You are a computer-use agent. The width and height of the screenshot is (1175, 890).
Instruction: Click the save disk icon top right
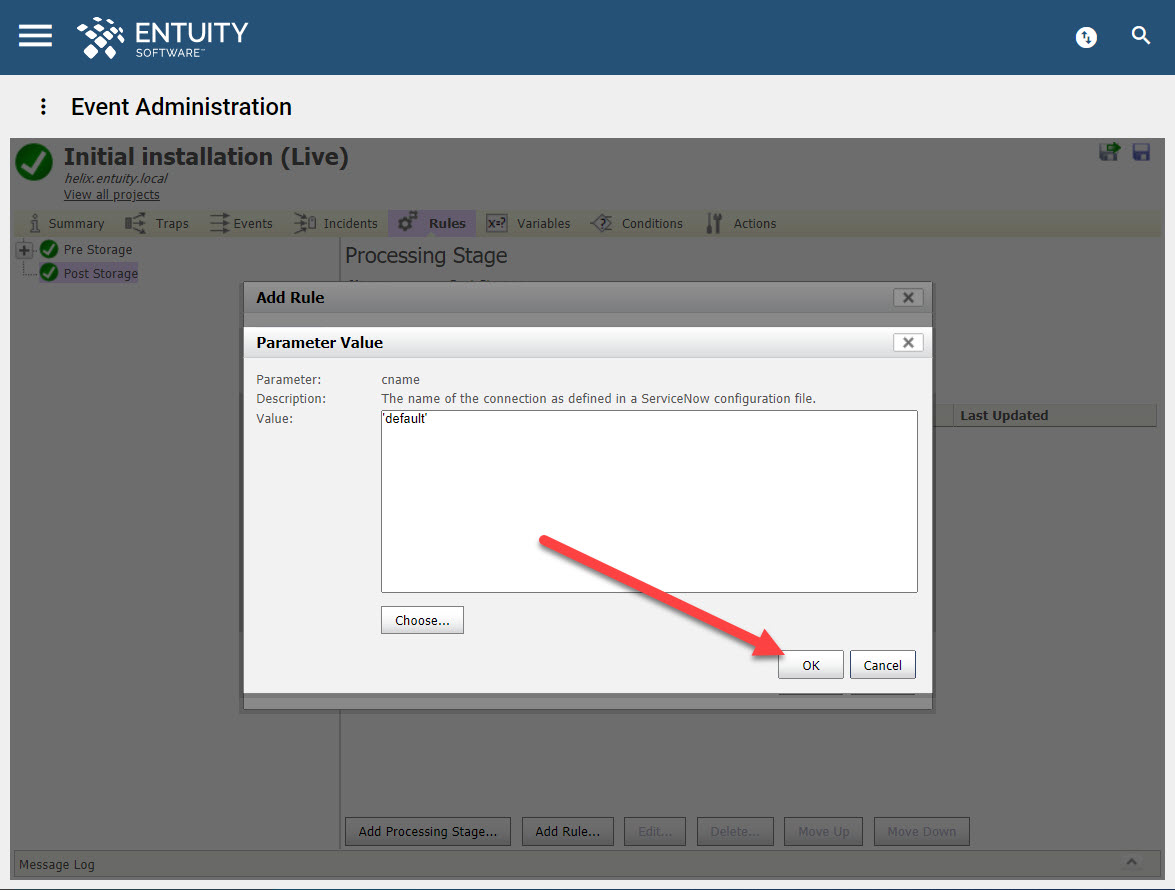coord(1141,152)
